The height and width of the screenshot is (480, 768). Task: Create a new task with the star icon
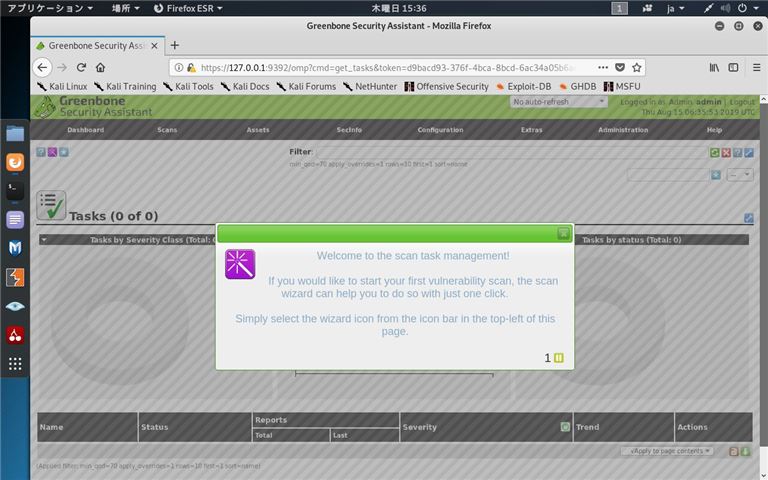pos(64,152)
